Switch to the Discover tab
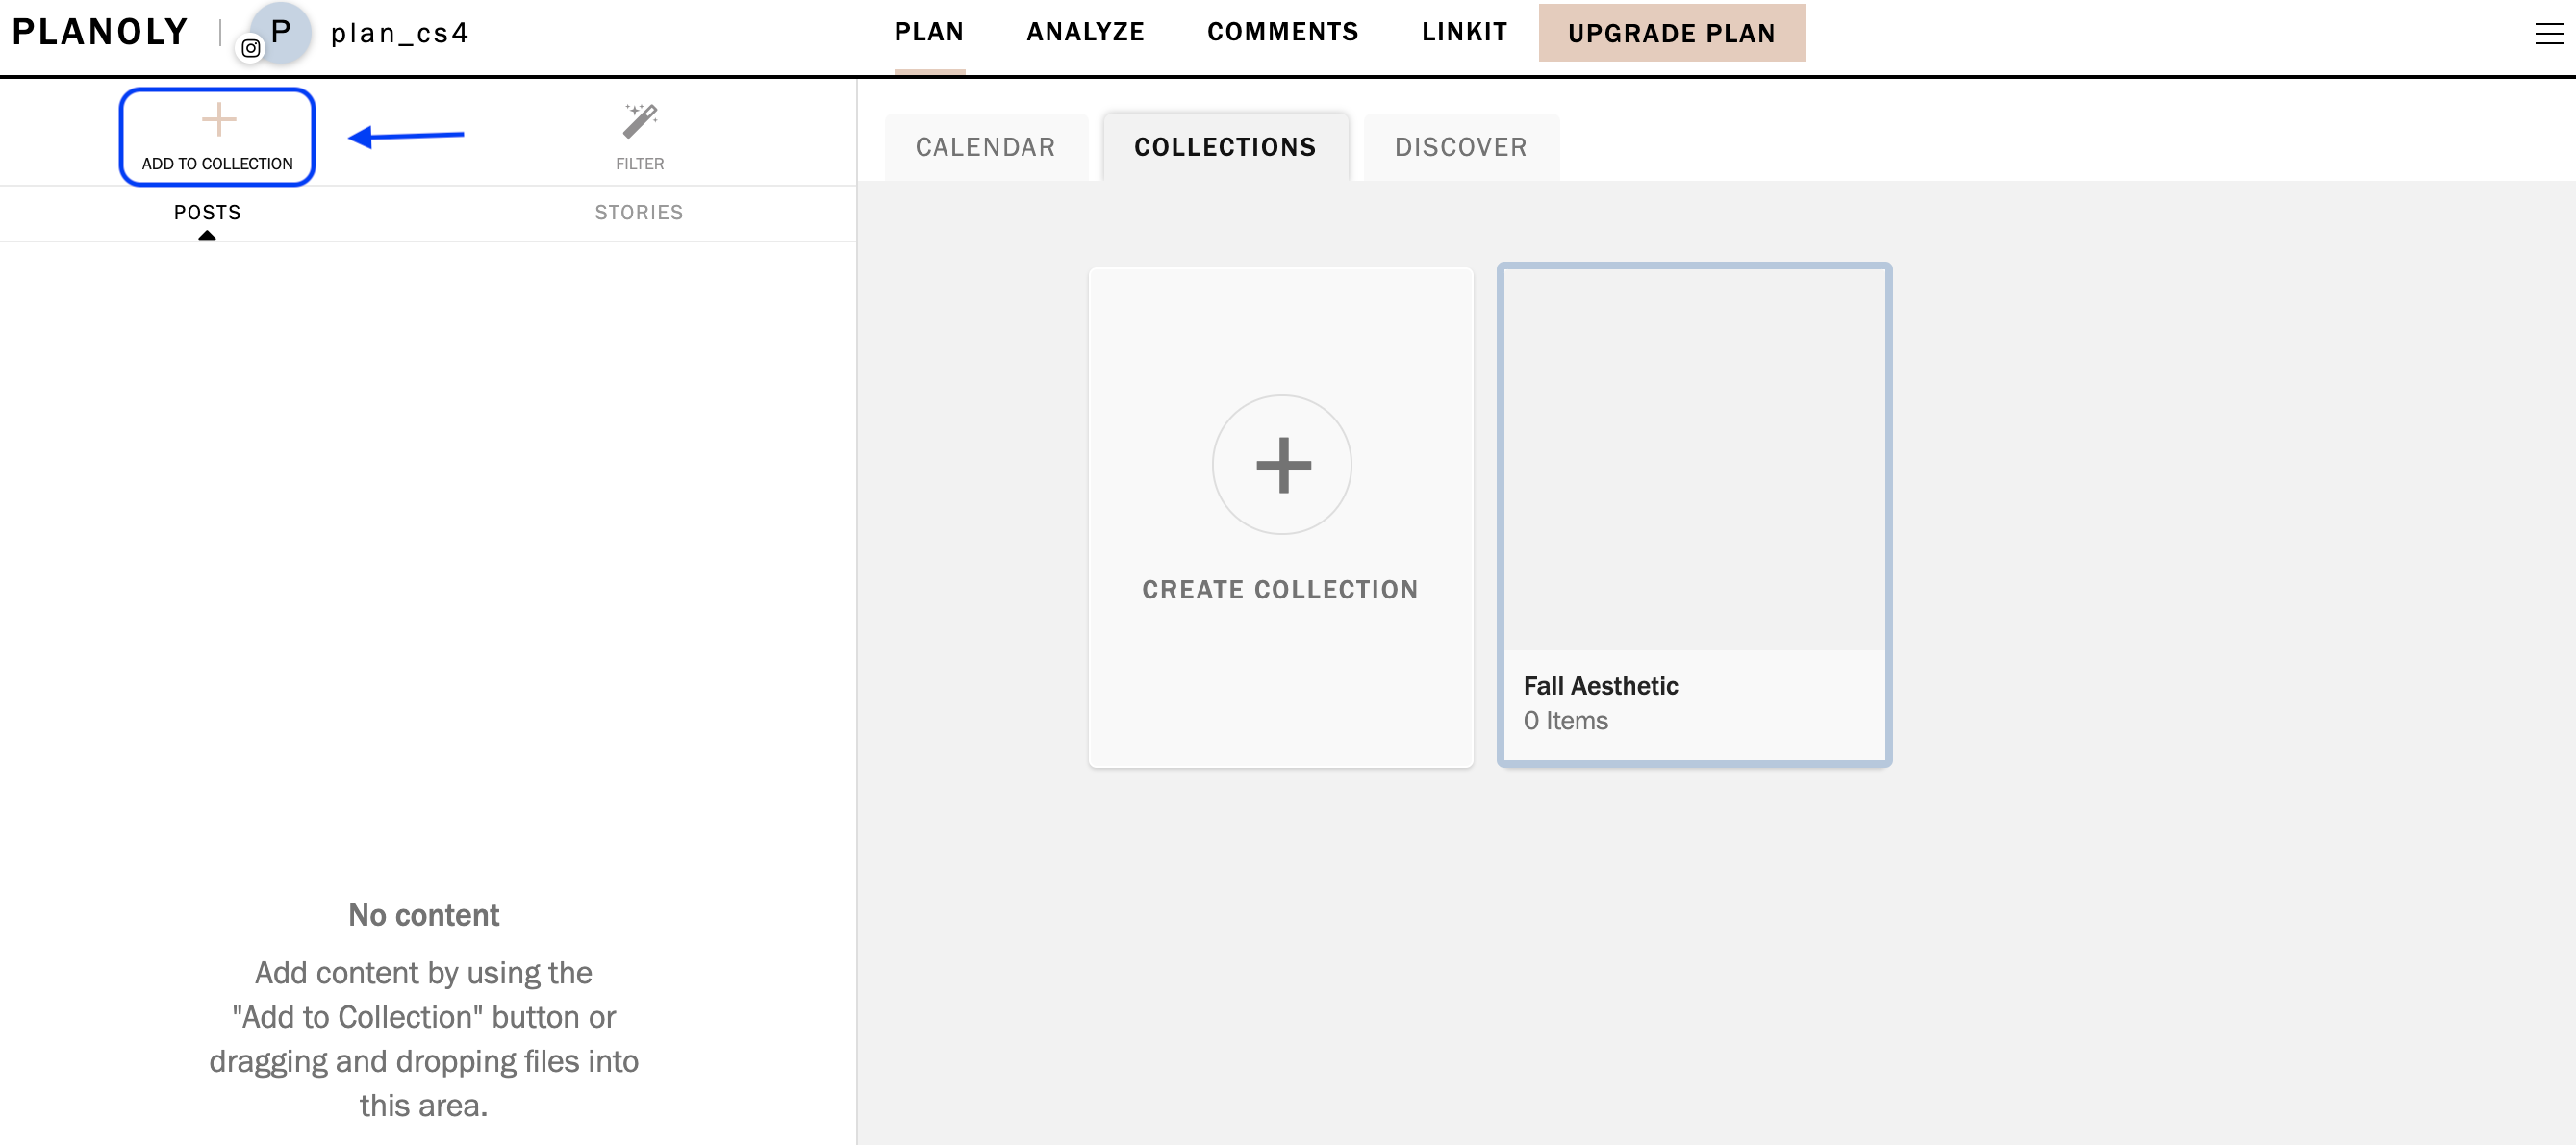2576x1145 pixels. pos(1461,147)
